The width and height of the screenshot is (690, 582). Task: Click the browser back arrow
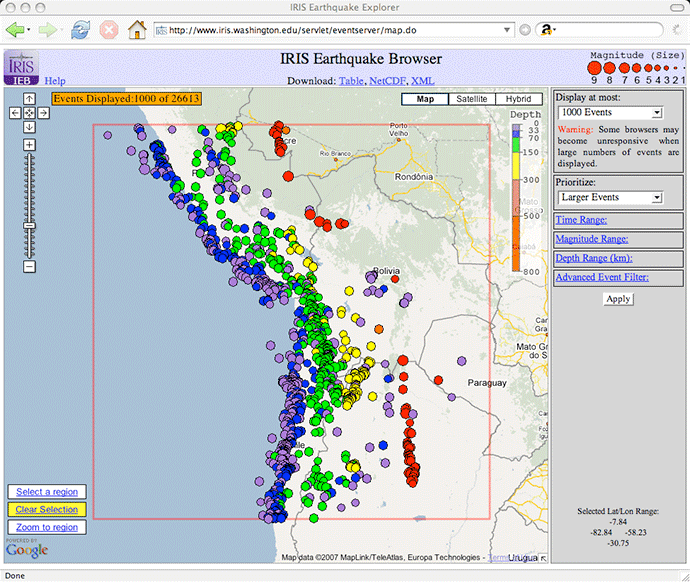(x=15, y=30)
